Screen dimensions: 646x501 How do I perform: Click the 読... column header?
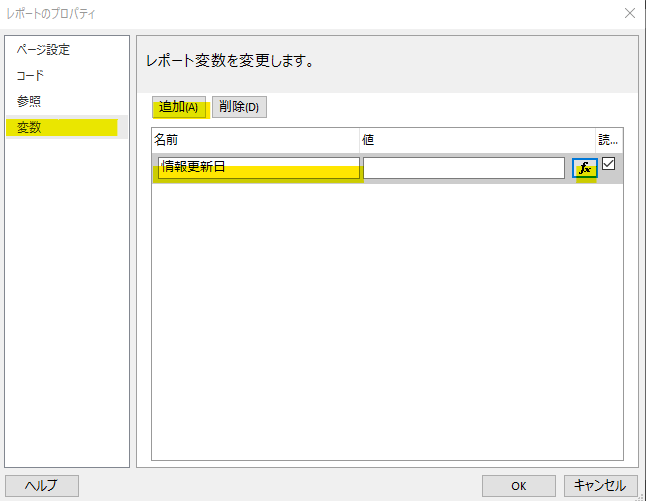(x=609, y=140)
